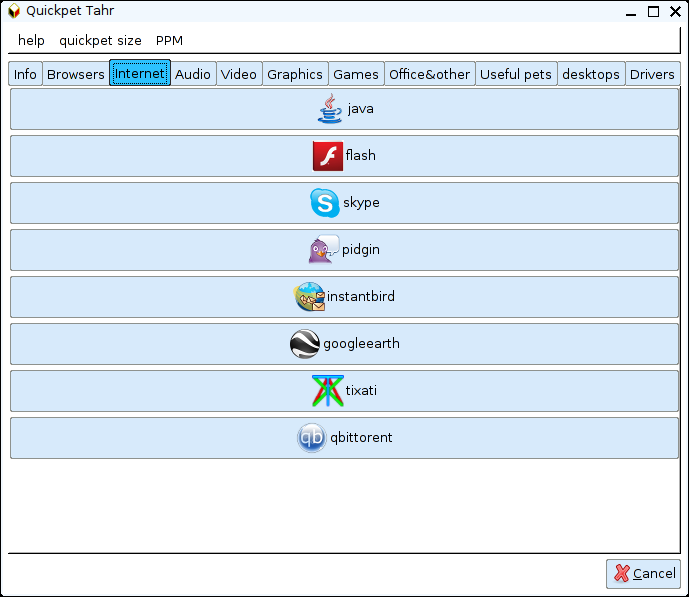Select the Games tab

point(356,74)
